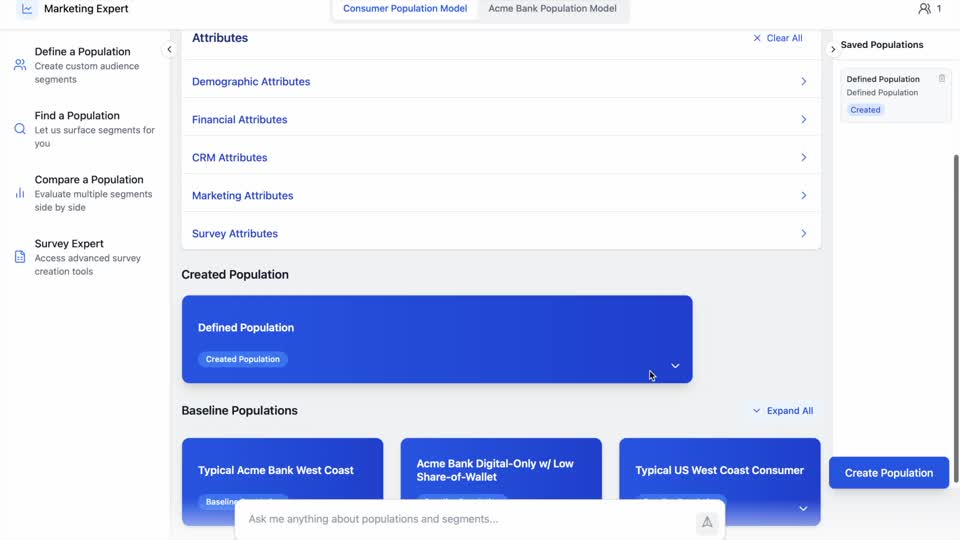Click the Created Population section heading
Viewport: 960px width, 540px height.
pyautogui.click(x=234, y=274)
